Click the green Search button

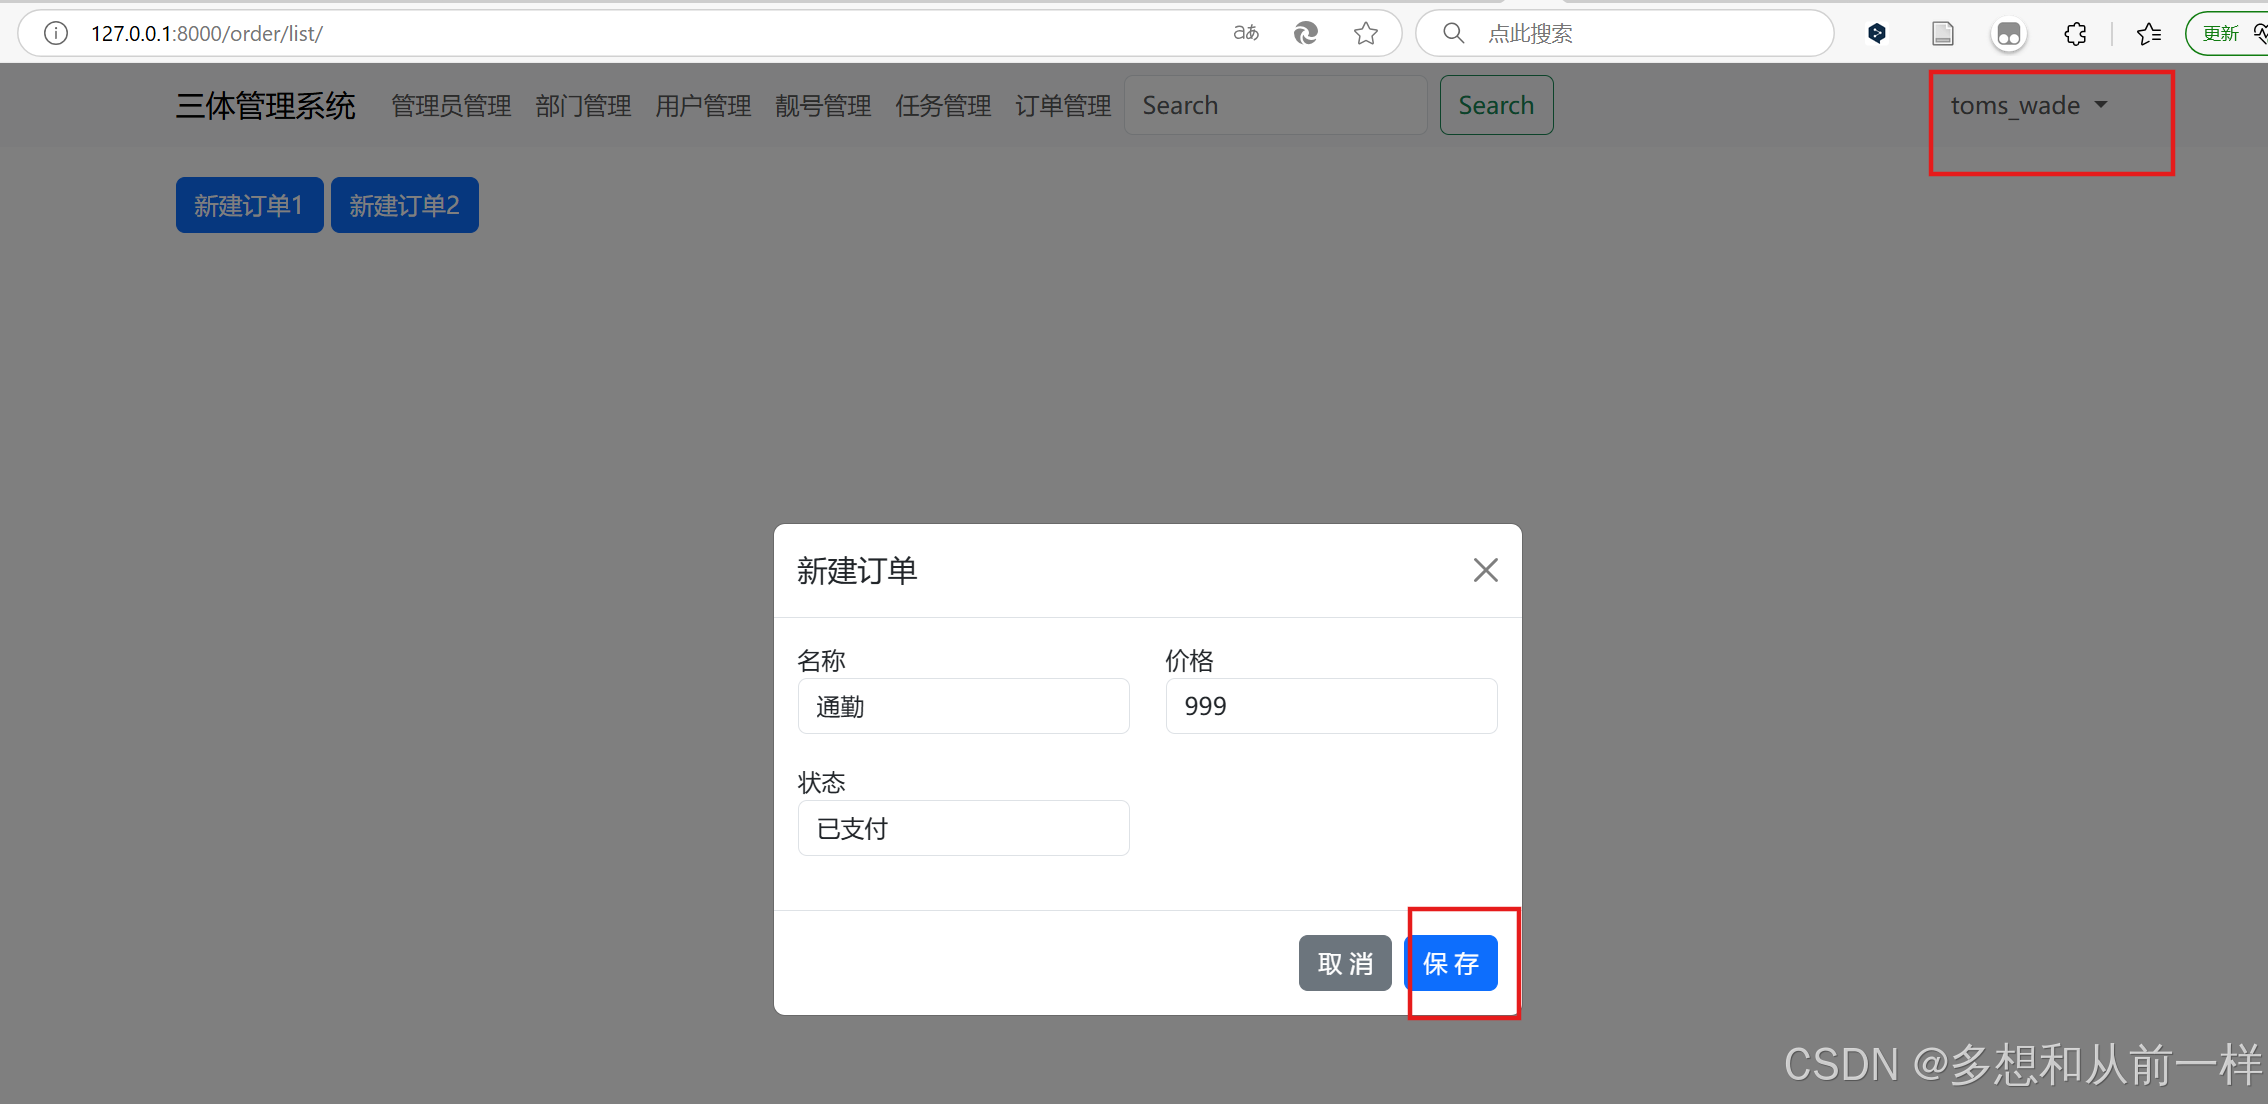pos(1496,105)
